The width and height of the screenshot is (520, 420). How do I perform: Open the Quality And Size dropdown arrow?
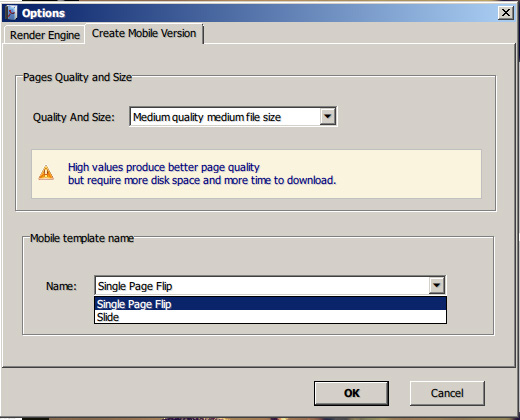pos(328,116)
